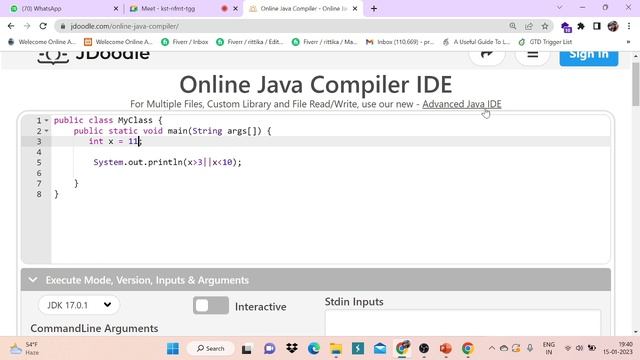Open the JDoodle hamburger menu
Screen dimensions: 640x360
(x=532, y=55)
